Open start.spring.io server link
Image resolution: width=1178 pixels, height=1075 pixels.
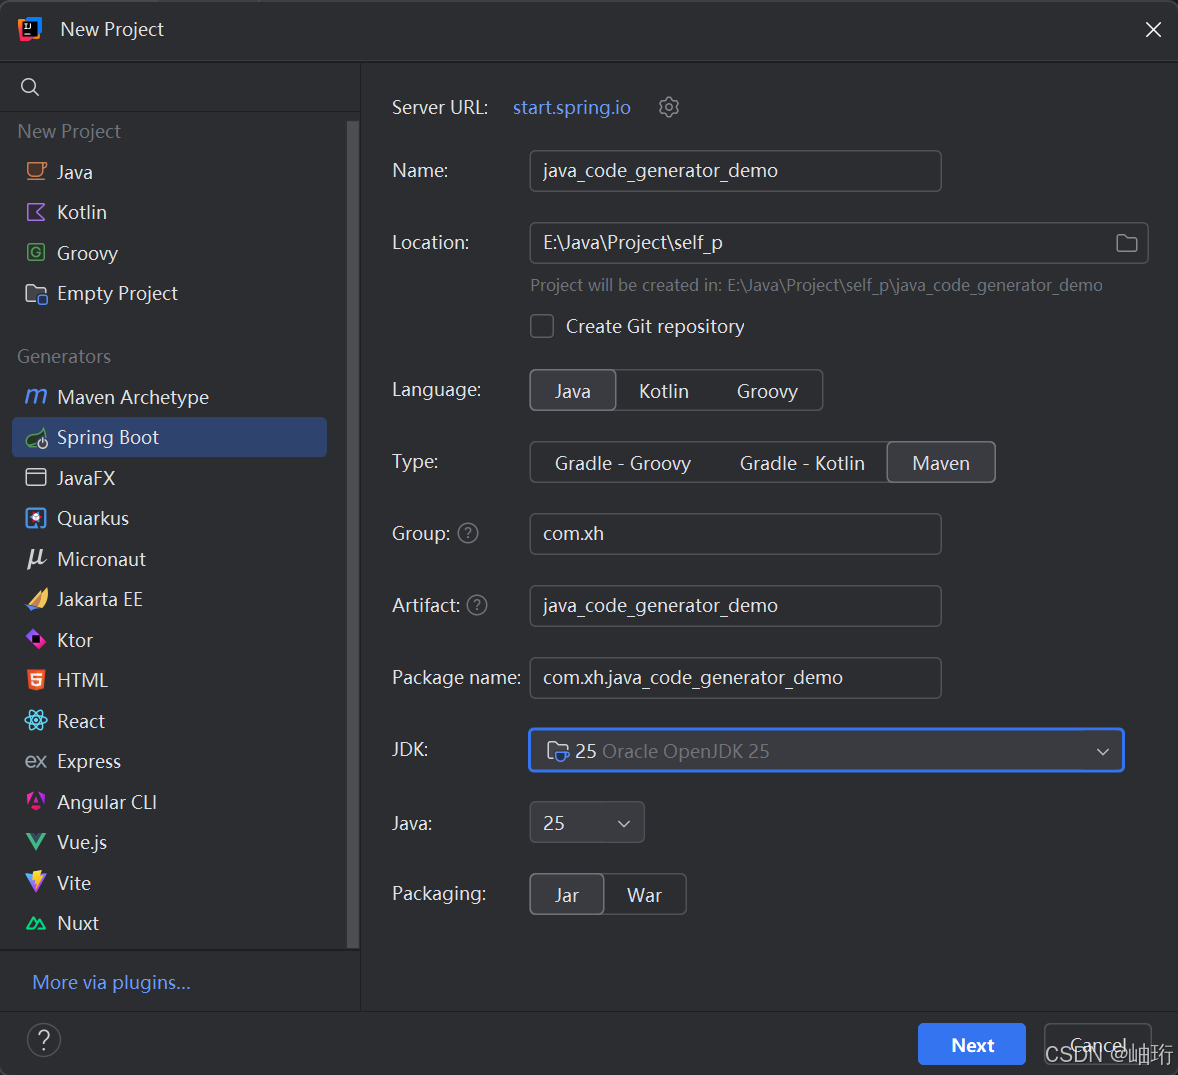pyautogui.click(x=572, y=107)
